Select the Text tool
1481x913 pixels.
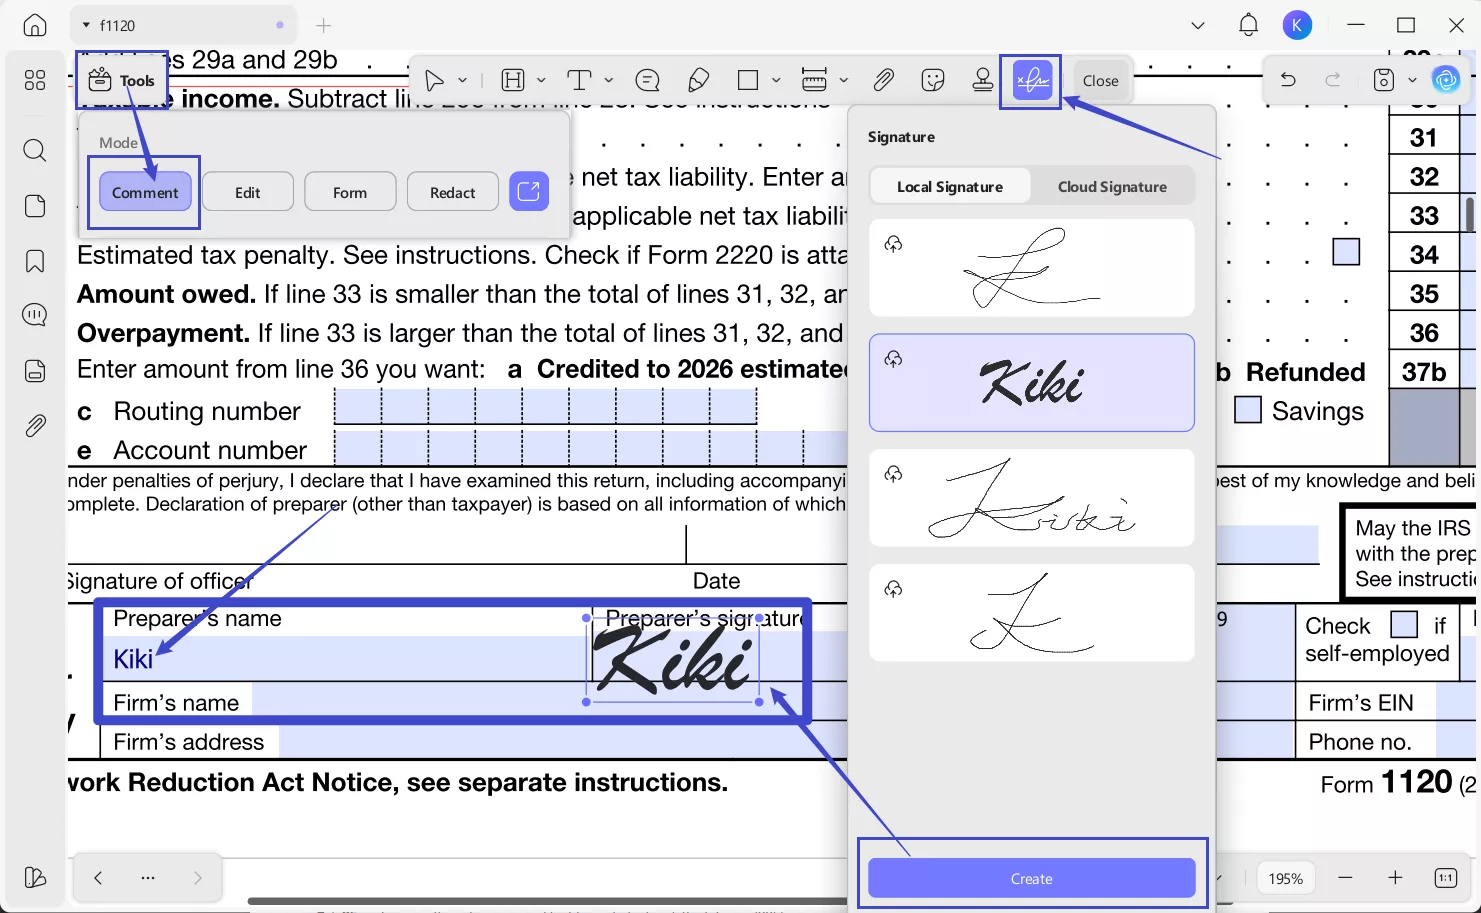(578, 80)
